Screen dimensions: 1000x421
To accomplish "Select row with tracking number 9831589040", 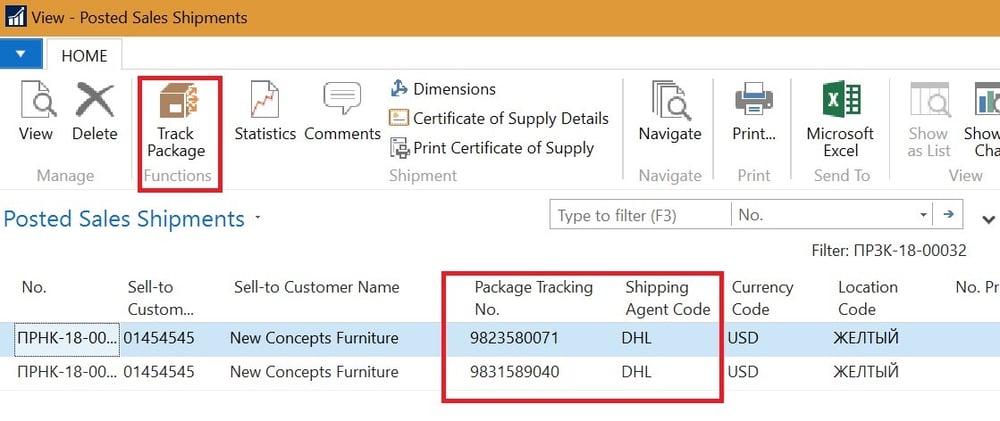I will click(514, 372).
